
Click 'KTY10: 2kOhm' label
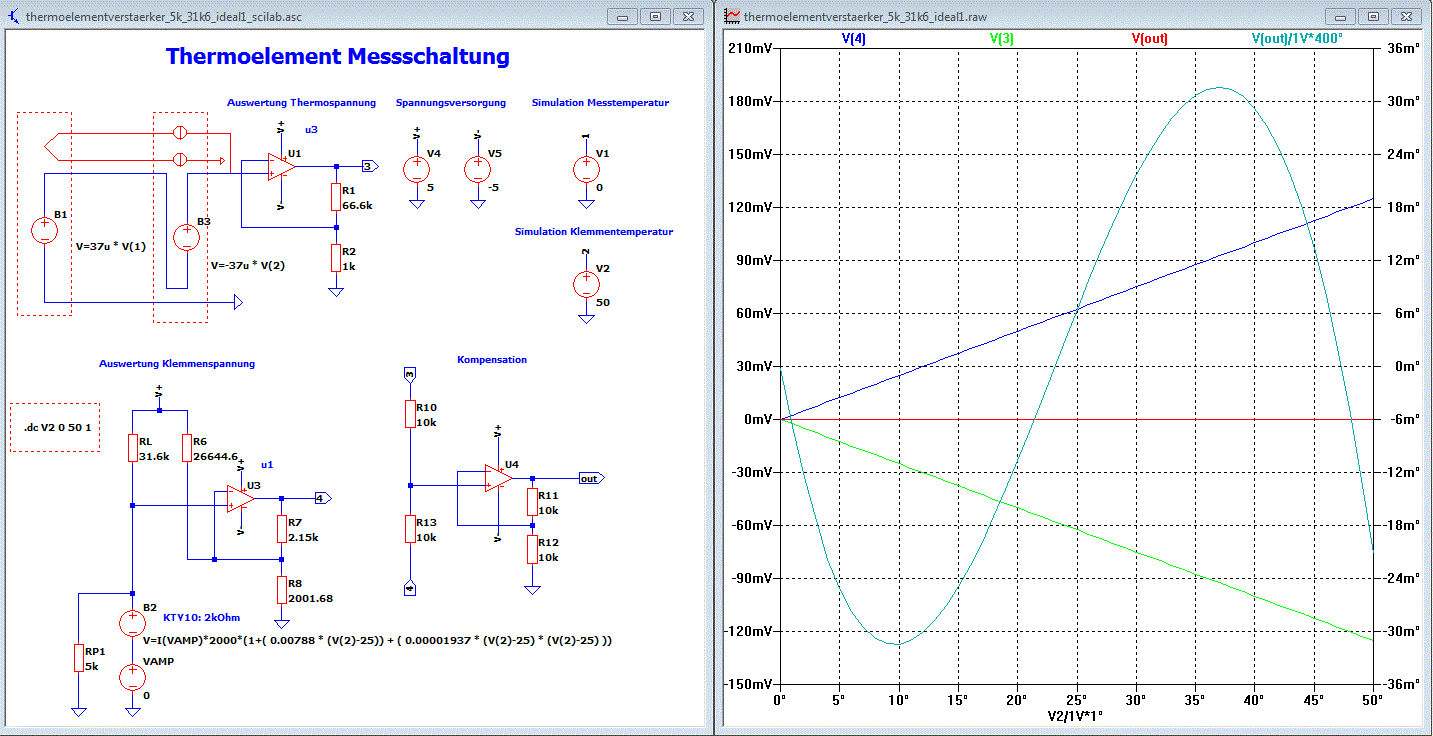201,617
